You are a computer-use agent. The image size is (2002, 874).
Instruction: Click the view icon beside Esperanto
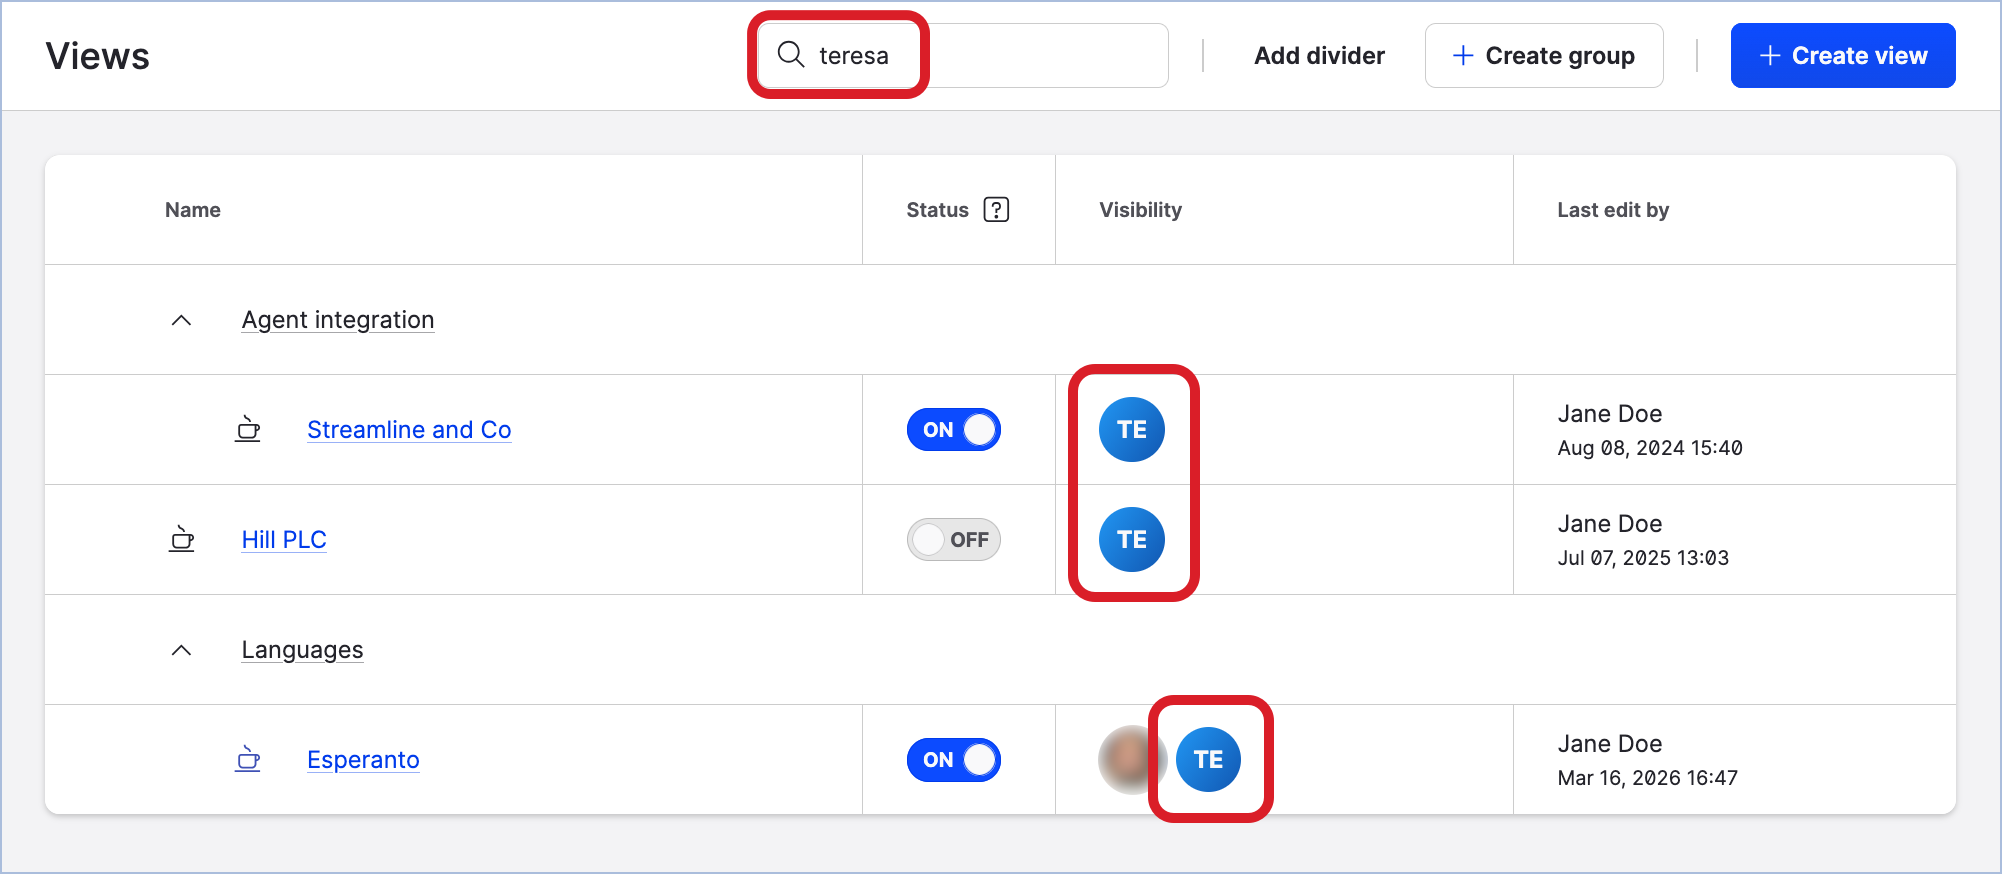248,760
